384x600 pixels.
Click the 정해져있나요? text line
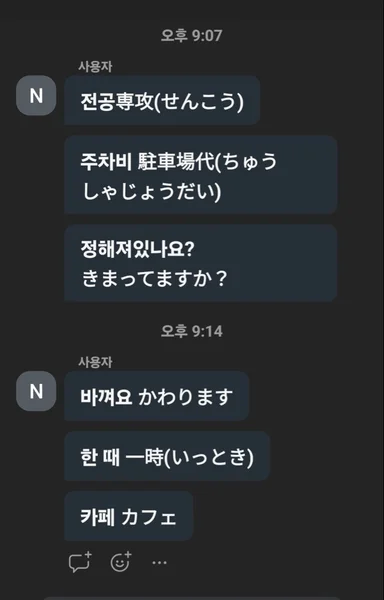(138, 249)
